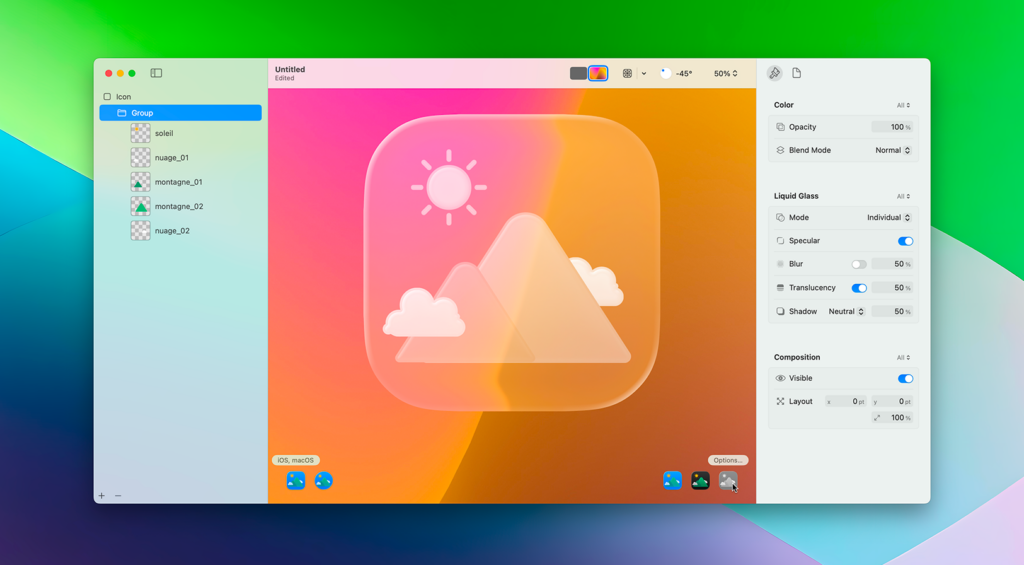Turn off the Visible switch

905,379
